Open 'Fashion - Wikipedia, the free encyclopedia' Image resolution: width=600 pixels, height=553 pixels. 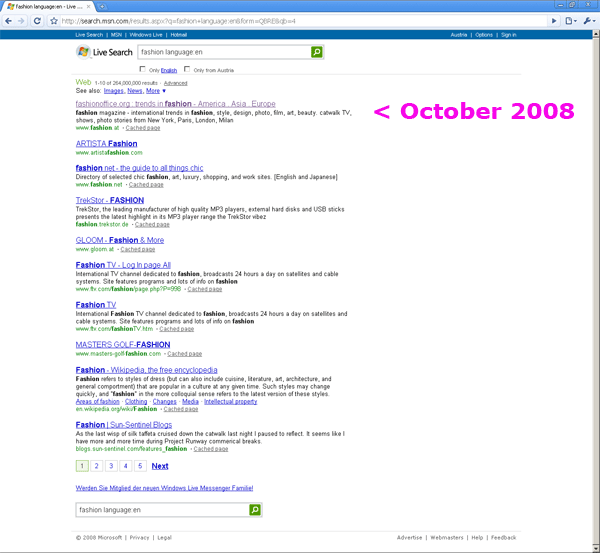pyautogui.click(x=147, y=370)
